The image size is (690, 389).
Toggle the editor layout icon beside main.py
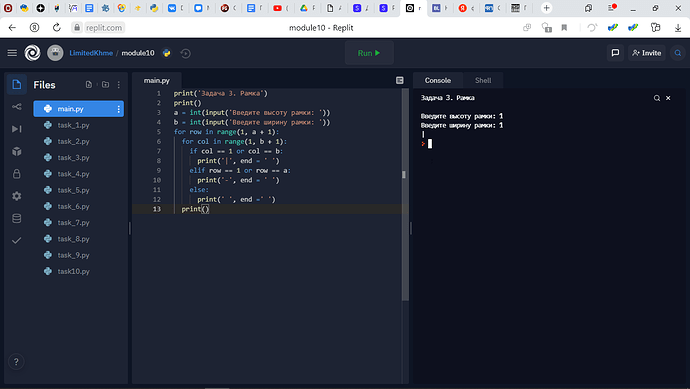coord(400,80)
